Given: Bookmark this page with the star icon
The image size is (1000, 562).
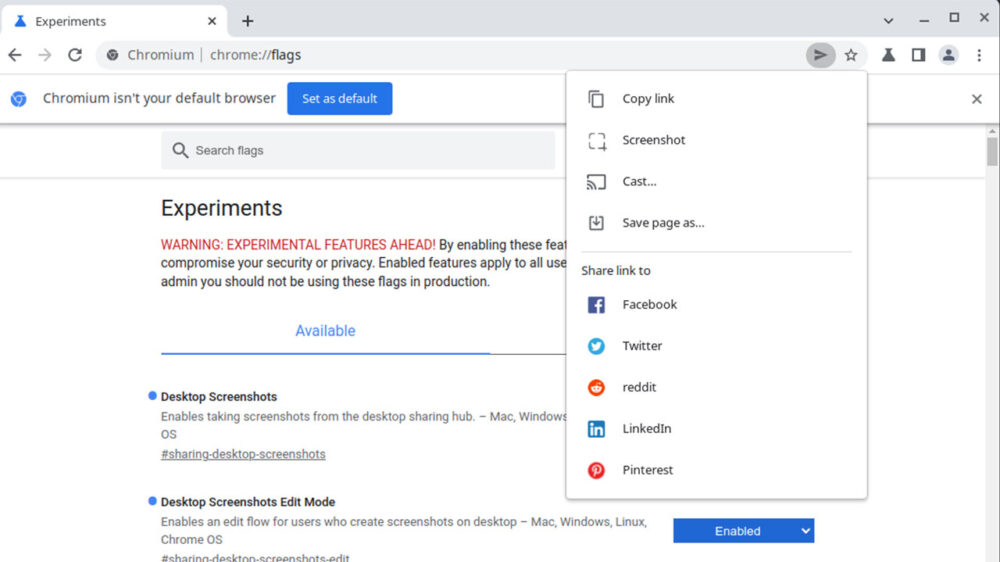Looking at the screenshot, I should [x=851, y=55].
